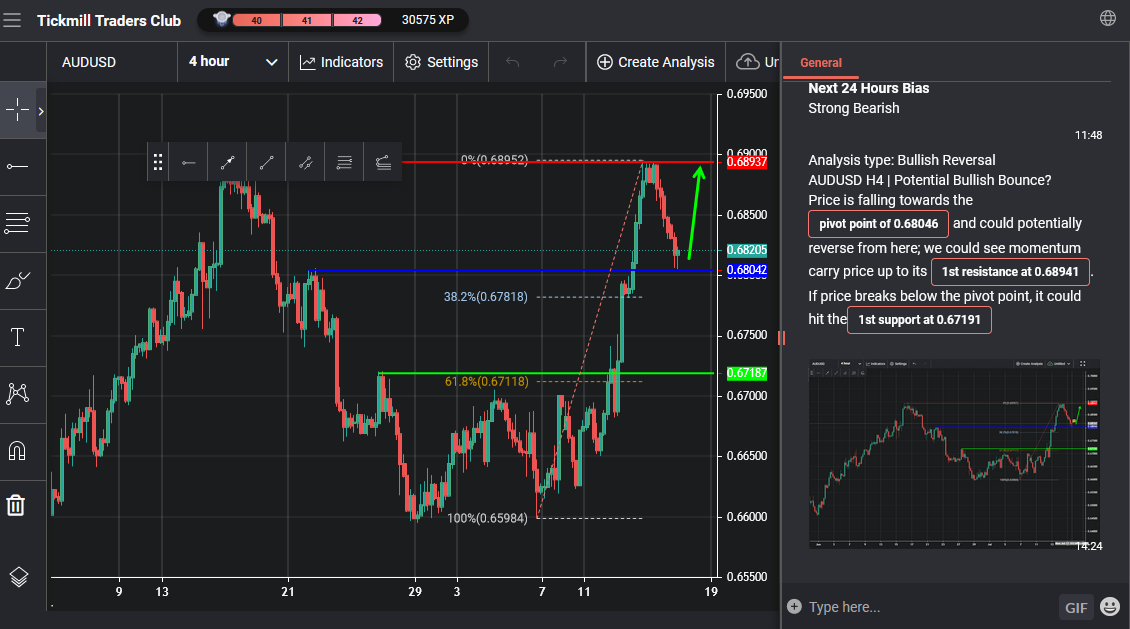Open the GIF picker
The image size is (1130, 629).
1076,607
